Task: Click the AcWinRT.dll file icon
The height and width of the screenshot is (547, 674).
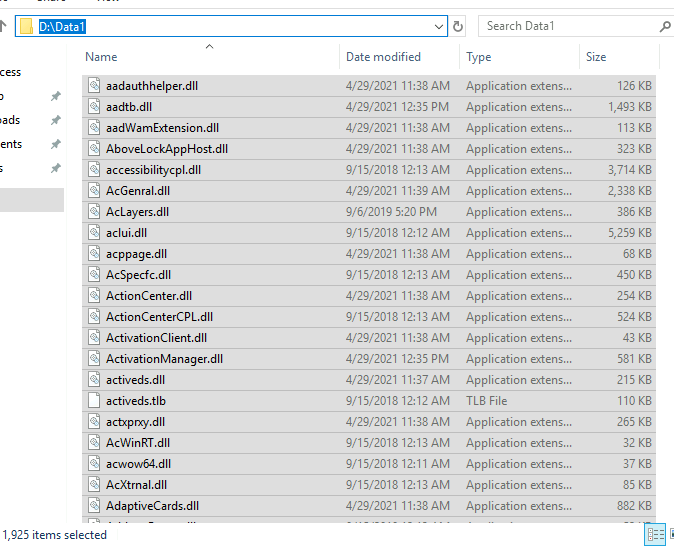Action: [94, 443]
